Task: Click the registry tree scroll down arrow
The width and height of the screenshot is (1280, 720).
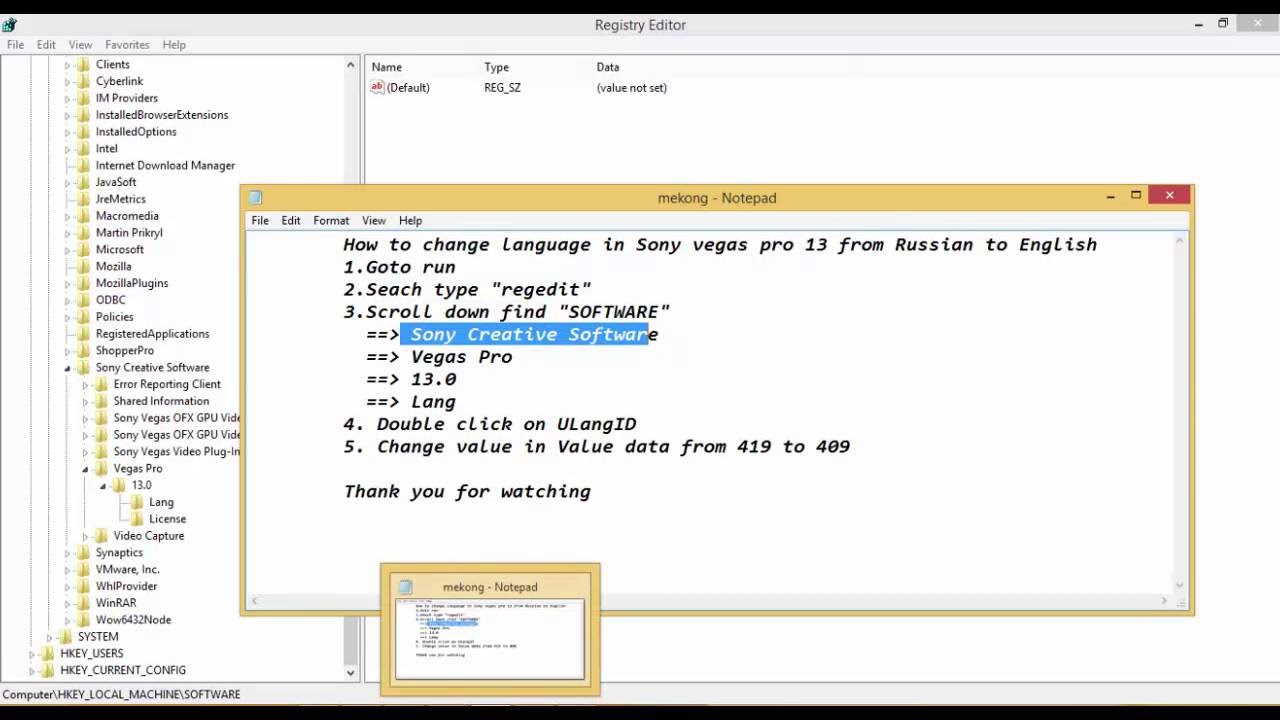Action: pos(351,673)
